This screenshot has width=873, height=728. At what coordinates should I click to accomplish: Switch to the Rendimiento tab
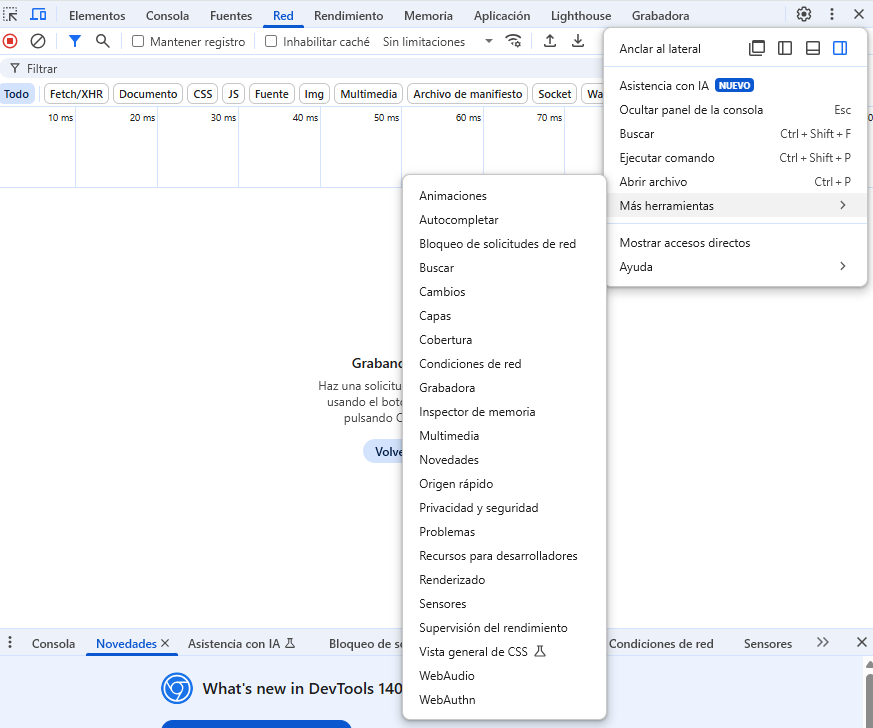pos(348,16)
